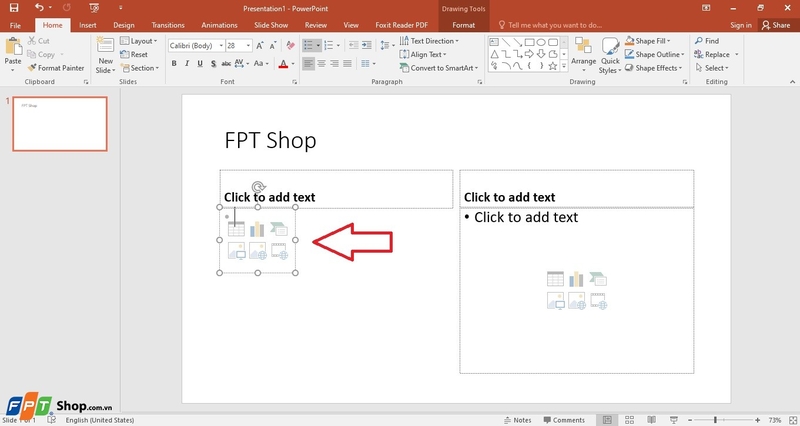
Task: Toggle Bold formatting
Action: 174,64
